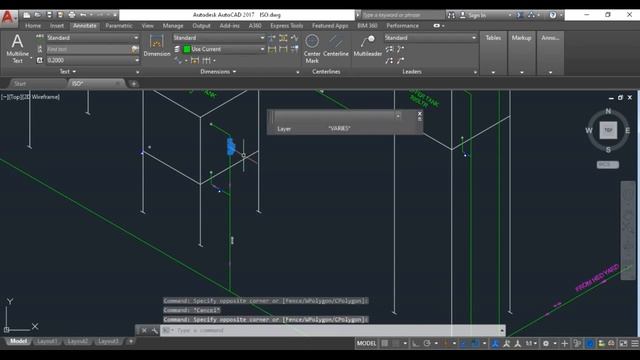Image resolution: width=640 pixels, height=360 pixels.
Task: Click the blue selected valve object
Action: tap(231, 147)
